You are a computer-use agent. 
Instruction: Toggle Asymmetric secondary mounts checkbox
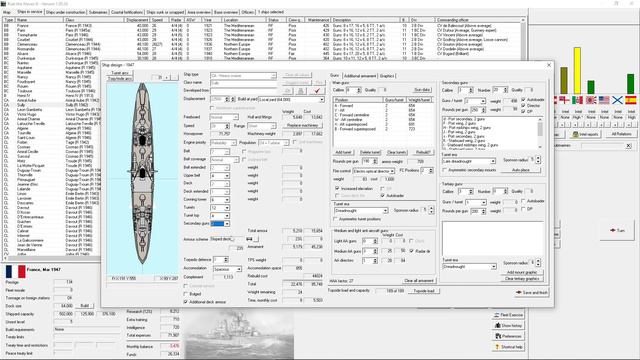point(445,170)
